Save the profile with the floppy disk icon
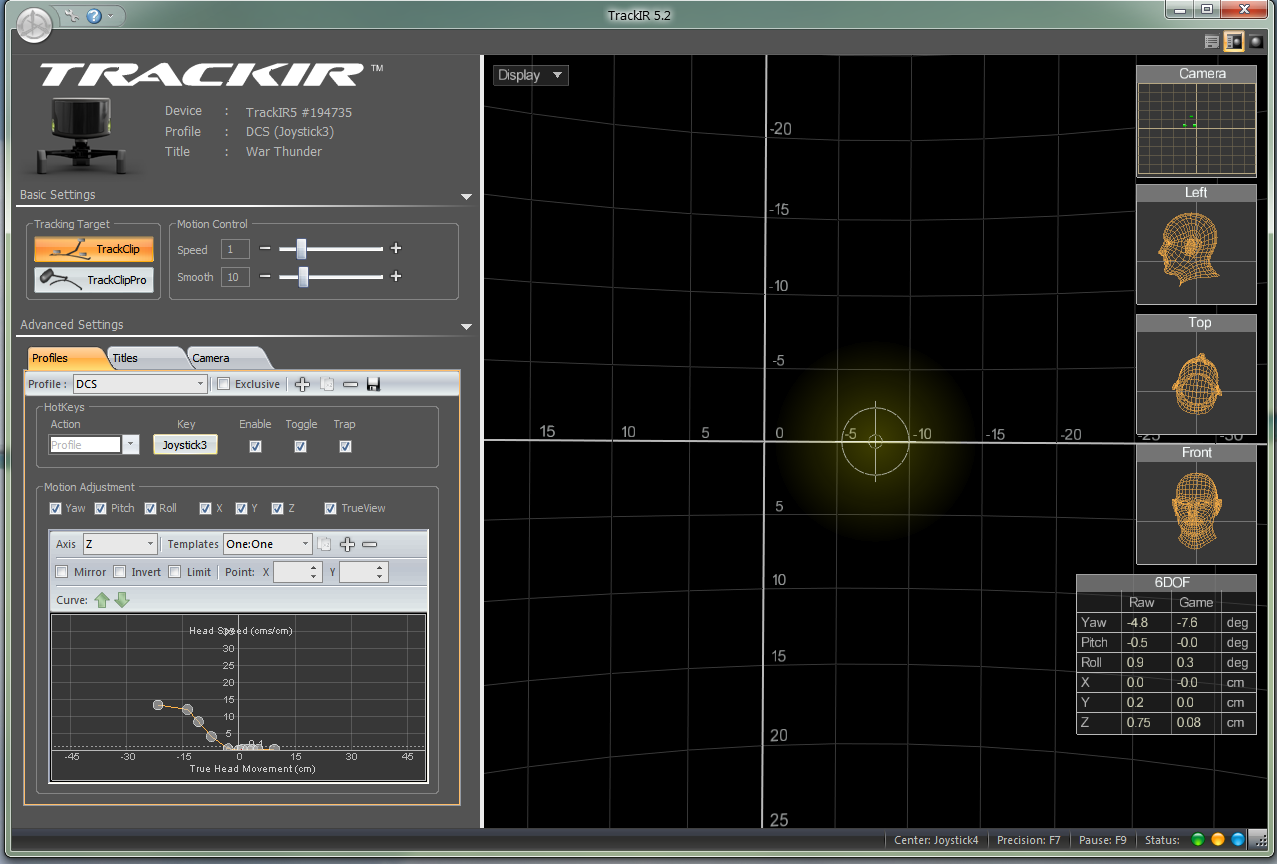The width and height of the screenshot is (1277, 864). (x=373, y=384)
